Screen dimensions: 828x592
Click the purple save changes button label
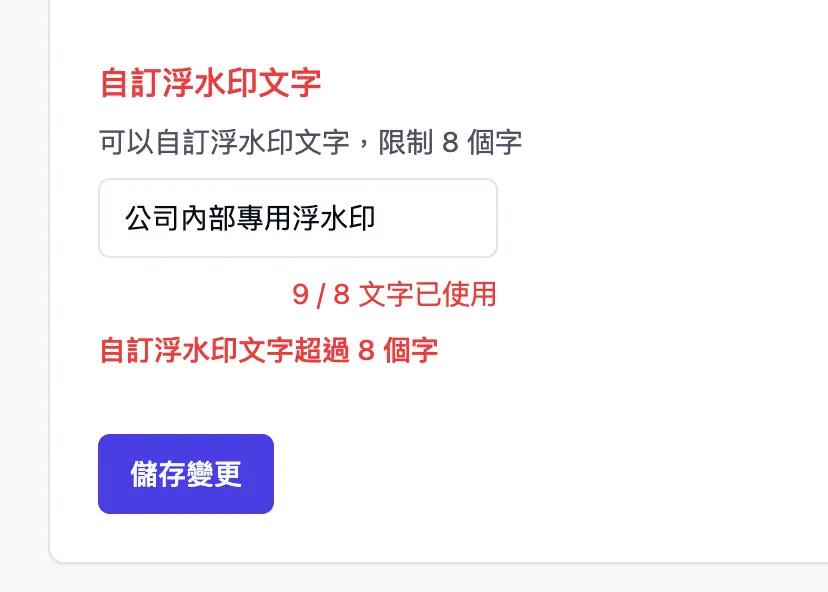pyautogui.click(x=184, y=473)
